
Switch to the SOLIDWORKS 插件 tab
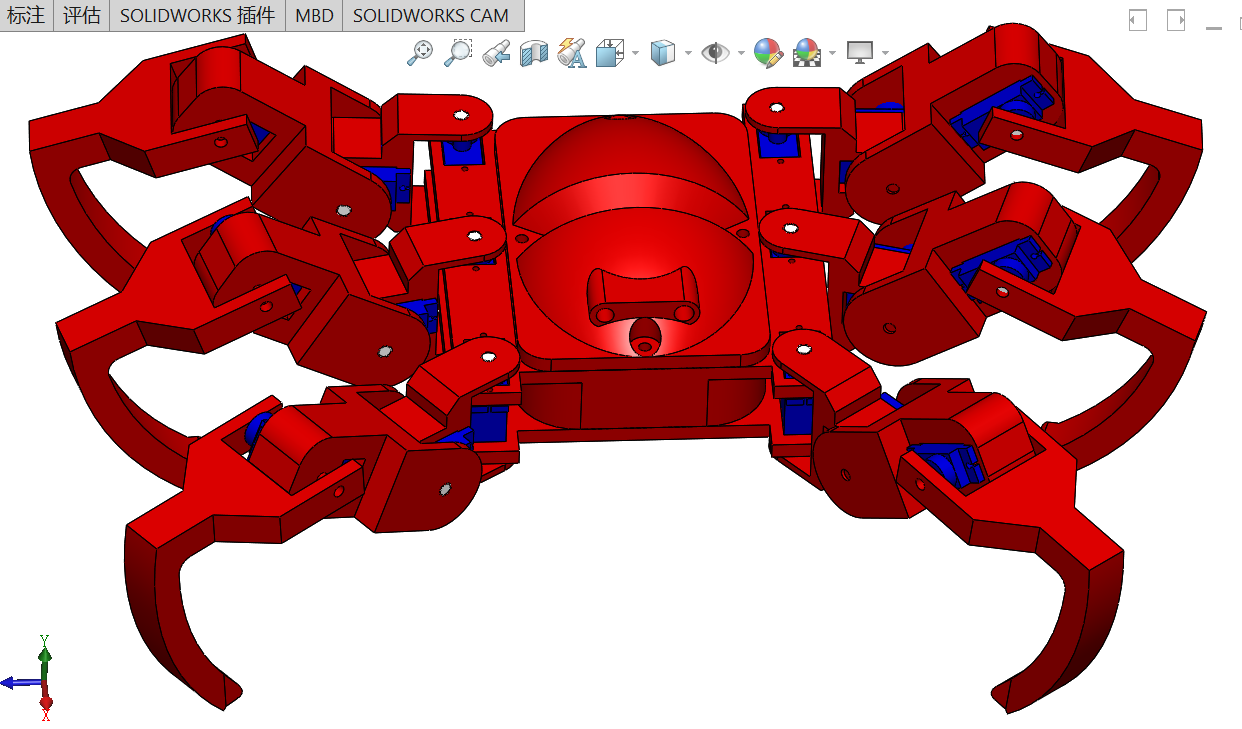pos(197,15)
